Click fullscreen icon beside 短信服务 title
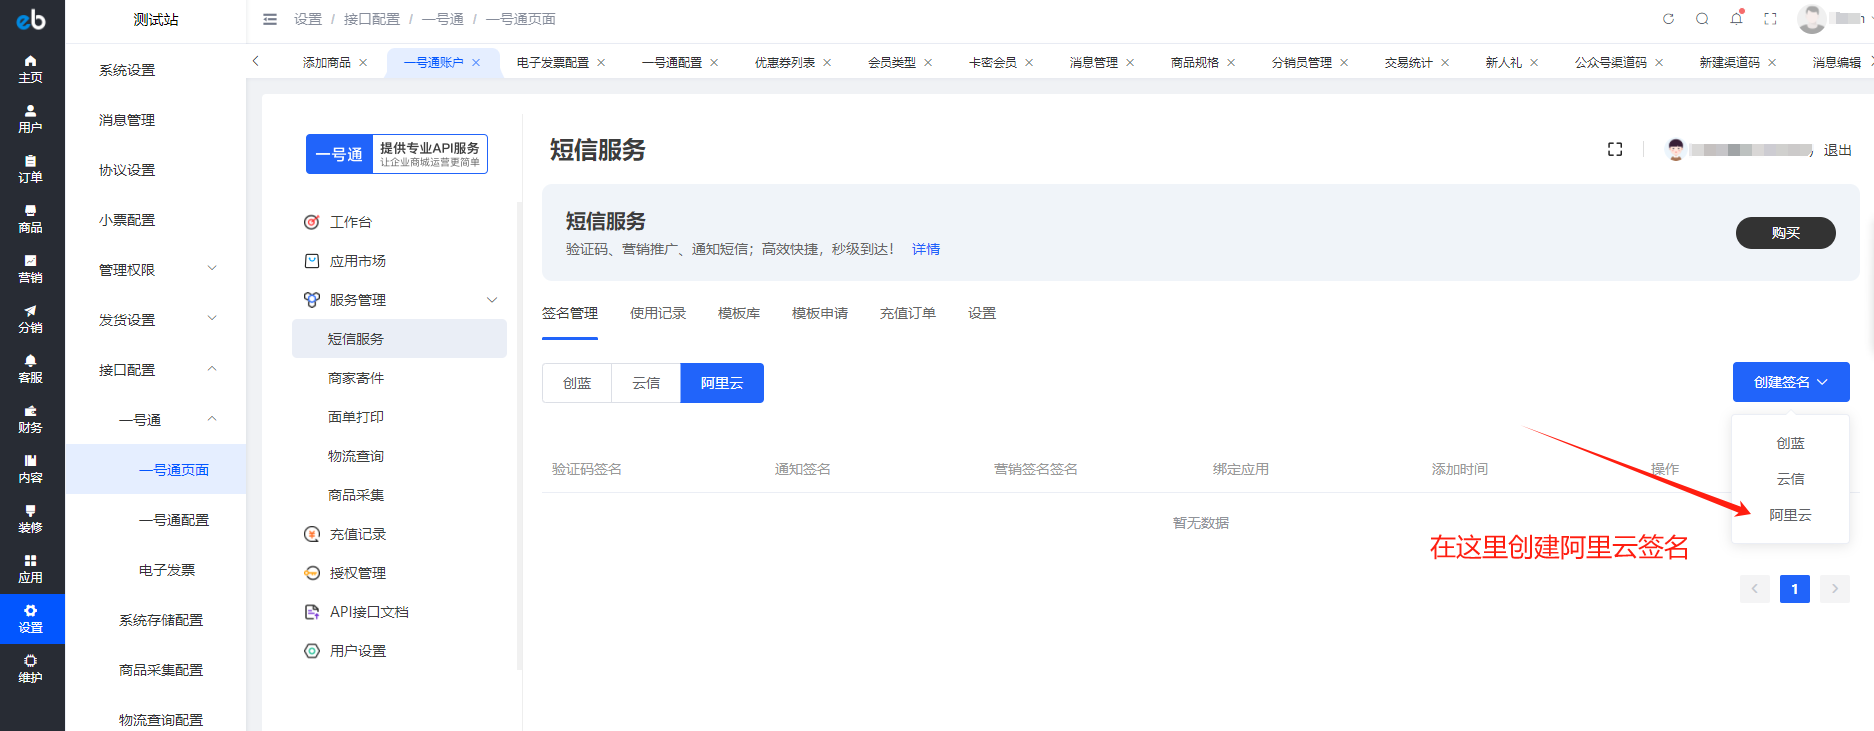 (x=1615, y=149)
